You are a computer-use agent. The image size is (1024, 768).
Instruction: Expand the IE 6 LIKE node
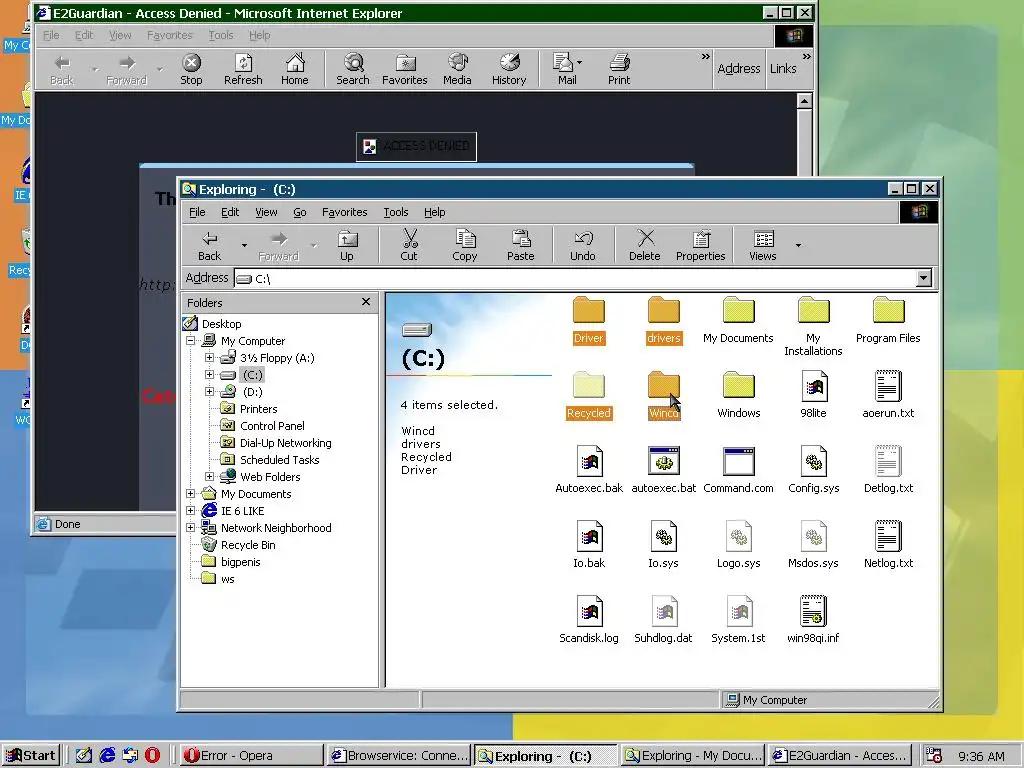coord(191,511)
